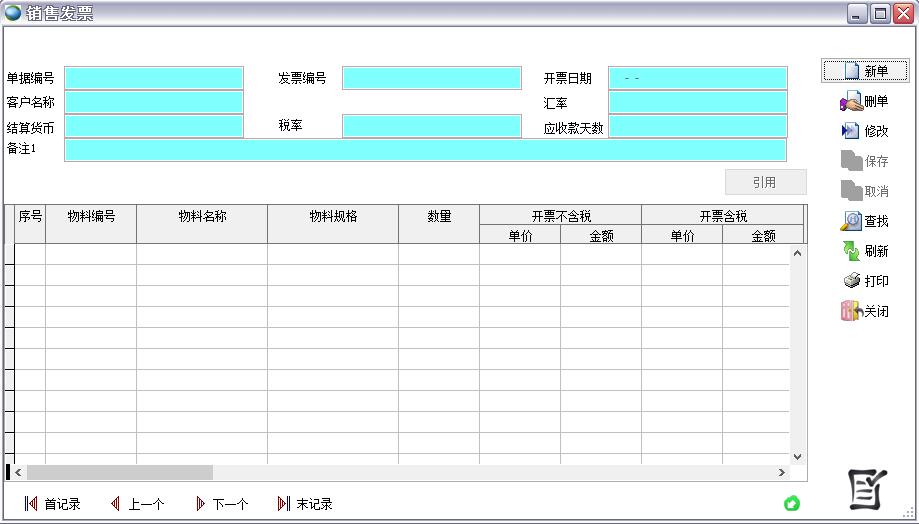Image resolution: width=919 pixels, height=524 pixels.
Task: Open 查找 (Search) with magnifier icon
Action: [851, 221]
